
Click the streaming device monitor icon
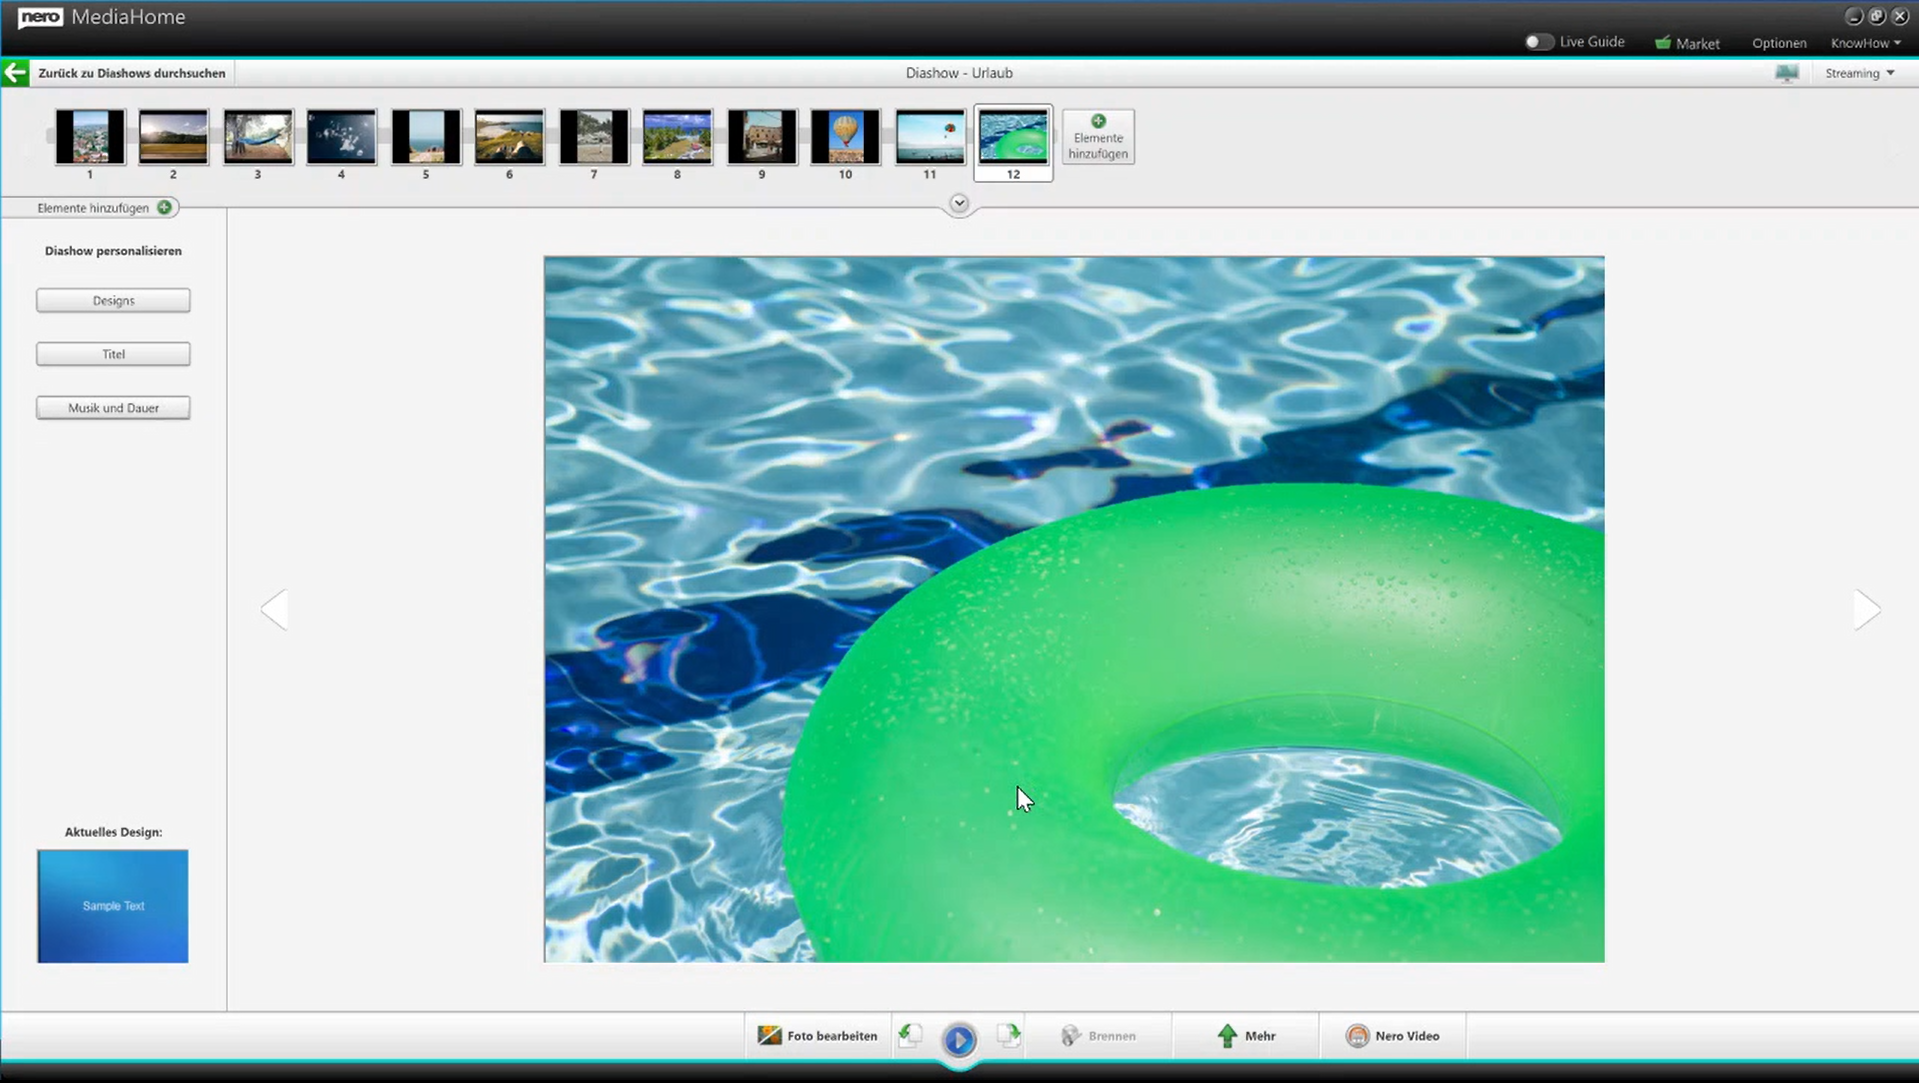(1787, 73)
